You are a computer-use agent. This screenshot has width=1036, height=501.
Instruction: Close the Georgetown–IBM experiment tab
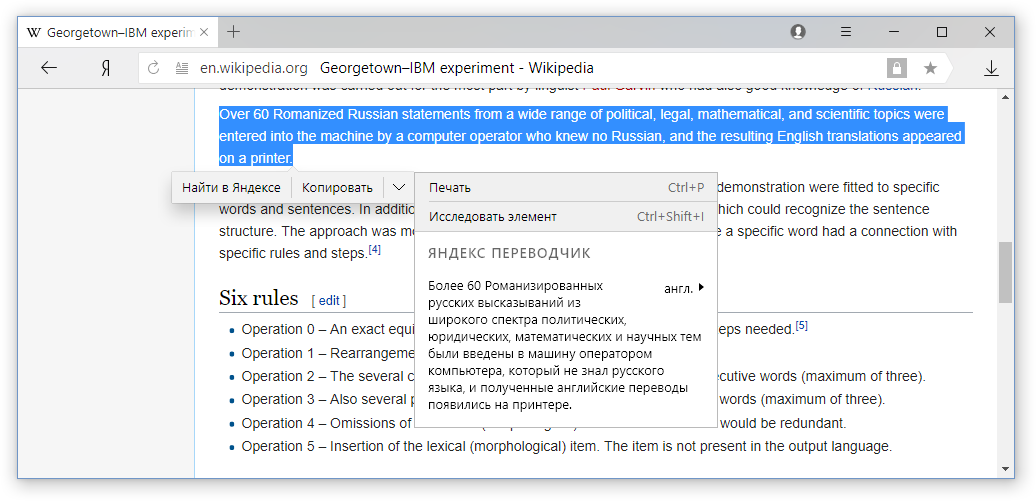pos(204,32)
